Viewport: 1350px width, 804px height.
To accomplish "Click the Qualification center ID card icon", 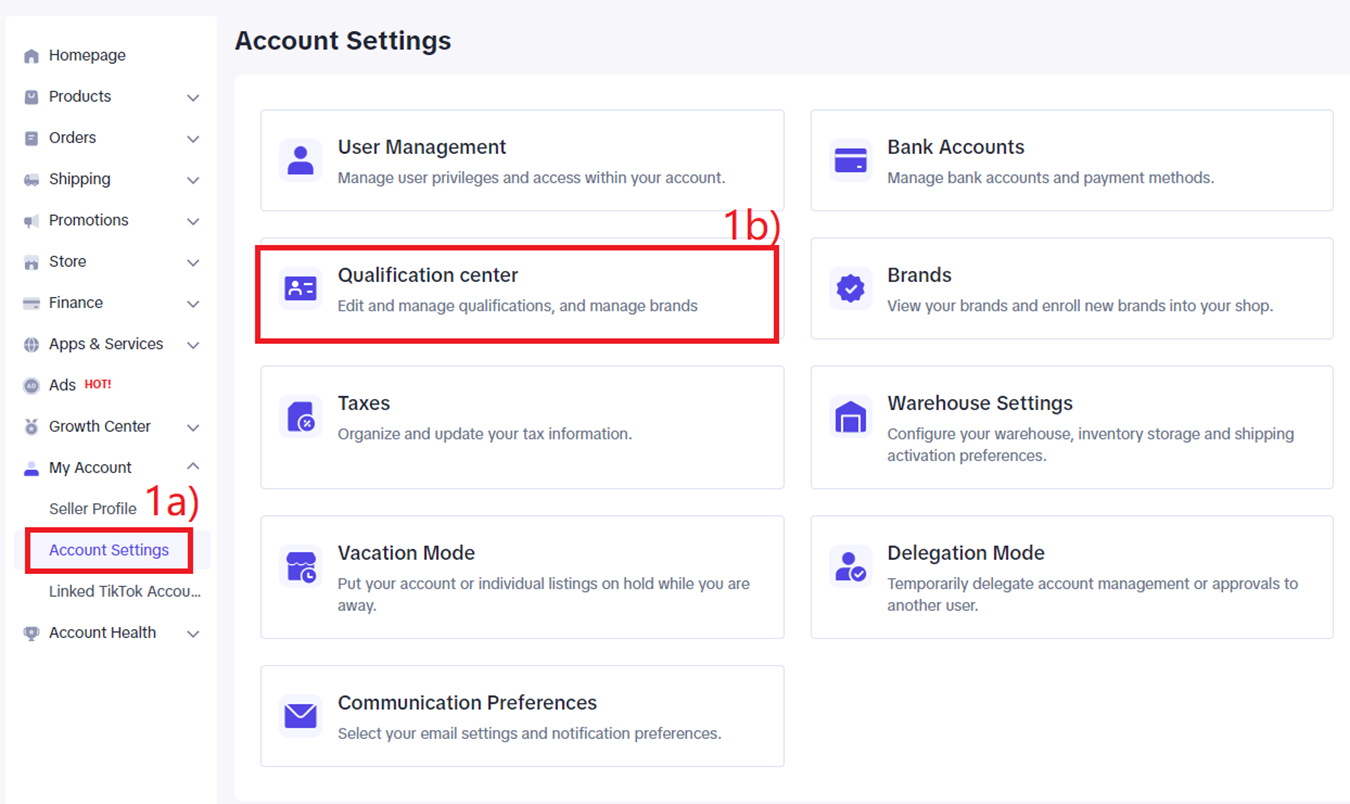I will tap(300, 289).
